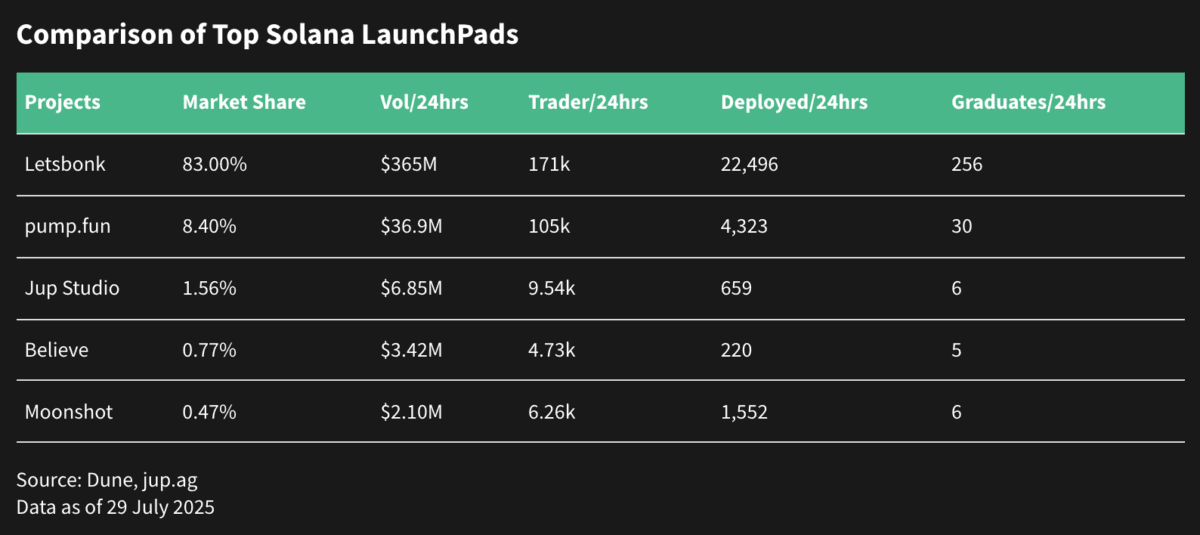Viewport: 1200px width, 535px height.
Task: Select Moonshot's 1,552 deployed value
Action: pos(744,412)
